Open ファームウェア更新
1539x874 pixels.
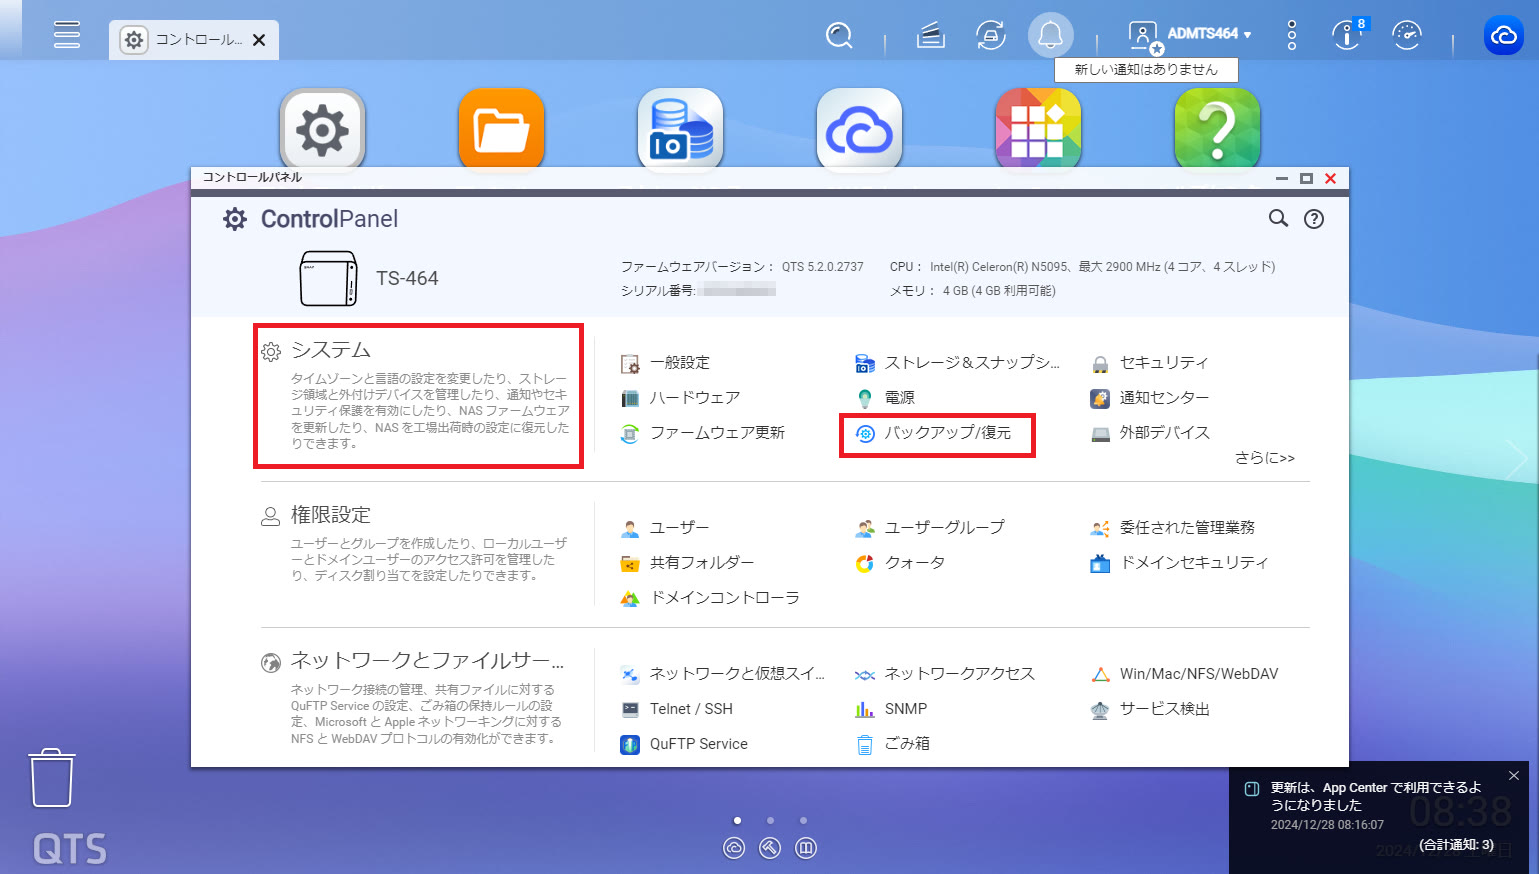tap(703, 433)
